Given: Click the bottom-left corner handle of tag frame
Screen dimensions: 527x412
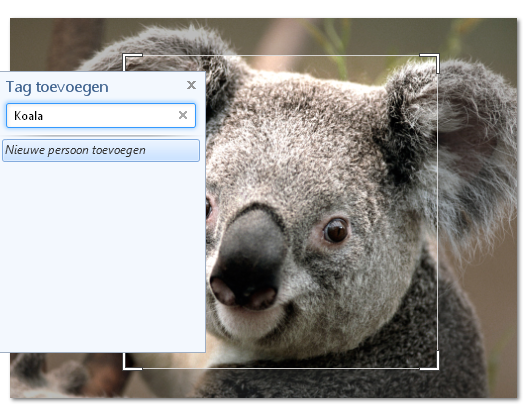Looking at the screenshot, I should (x=132, y=362).
